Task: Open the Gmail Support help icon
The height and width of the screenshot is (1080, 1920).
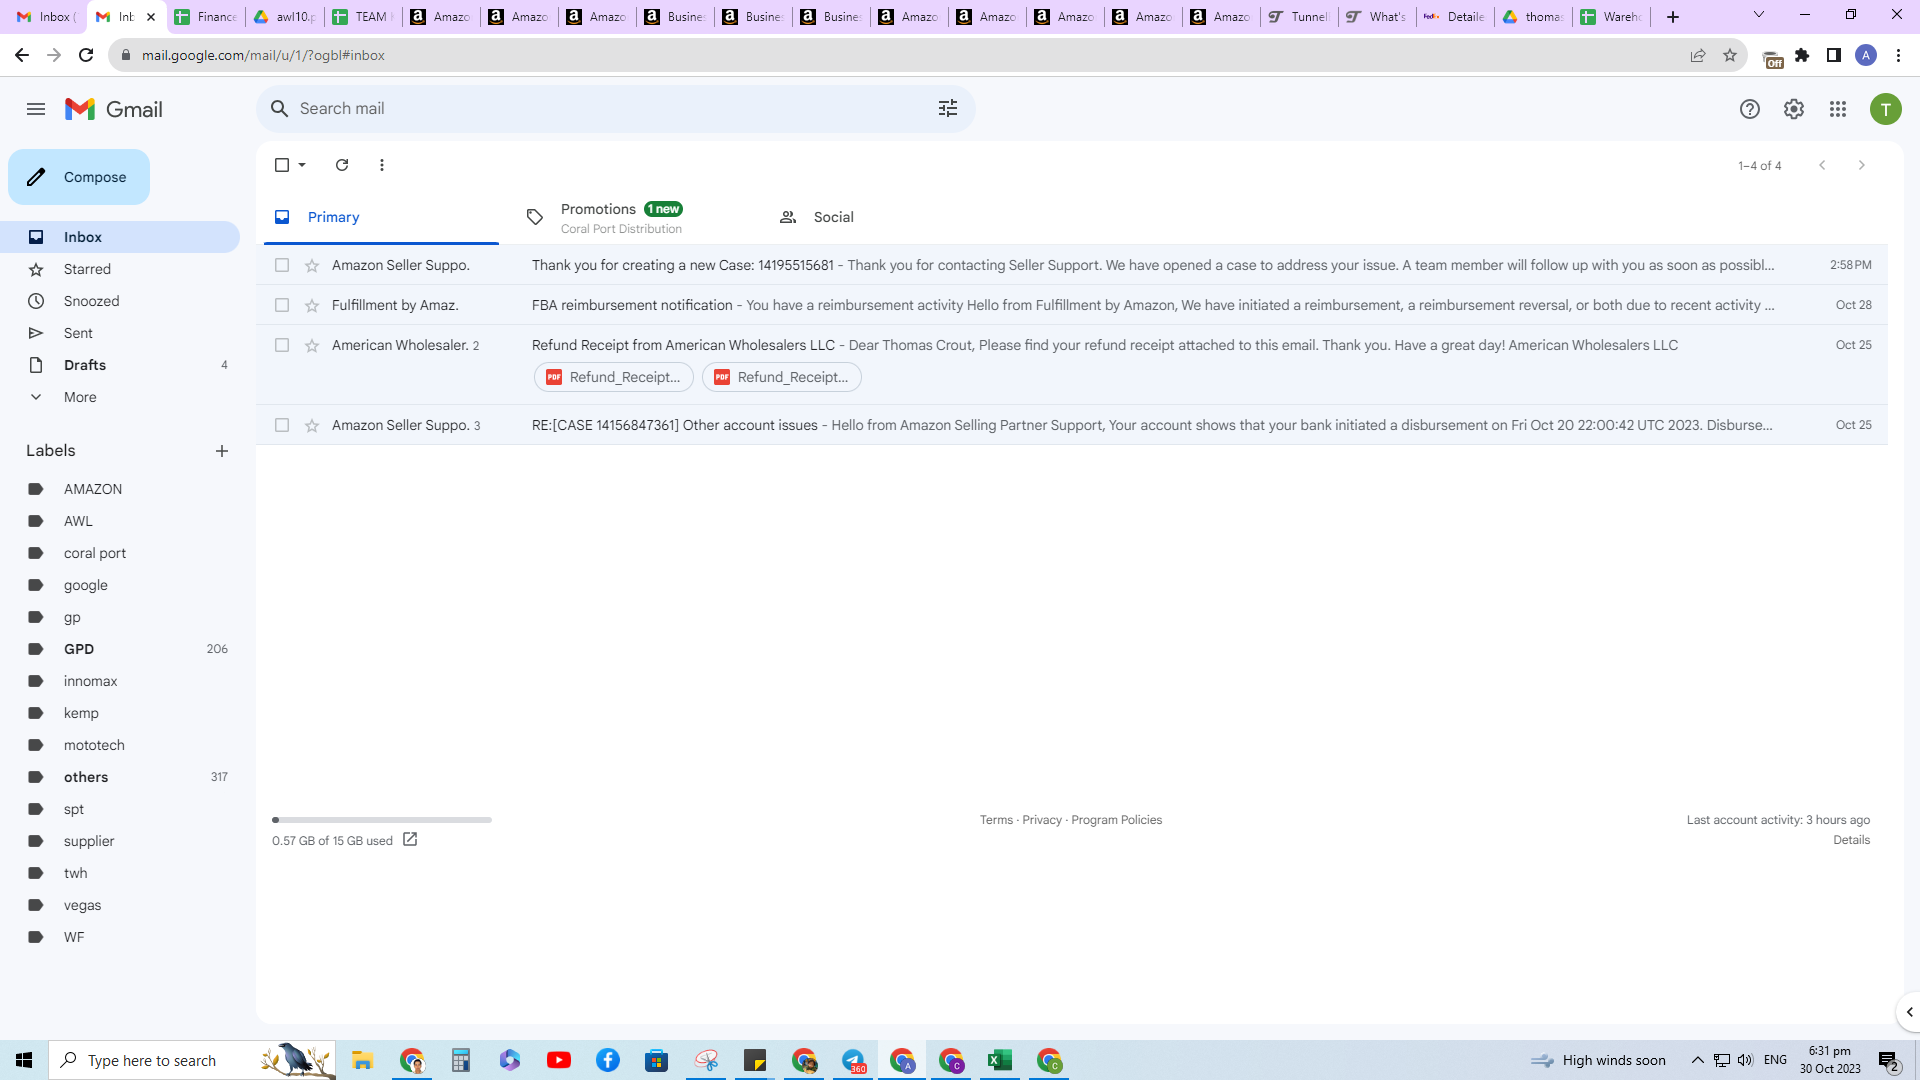Action: [x=1749, y=109]
